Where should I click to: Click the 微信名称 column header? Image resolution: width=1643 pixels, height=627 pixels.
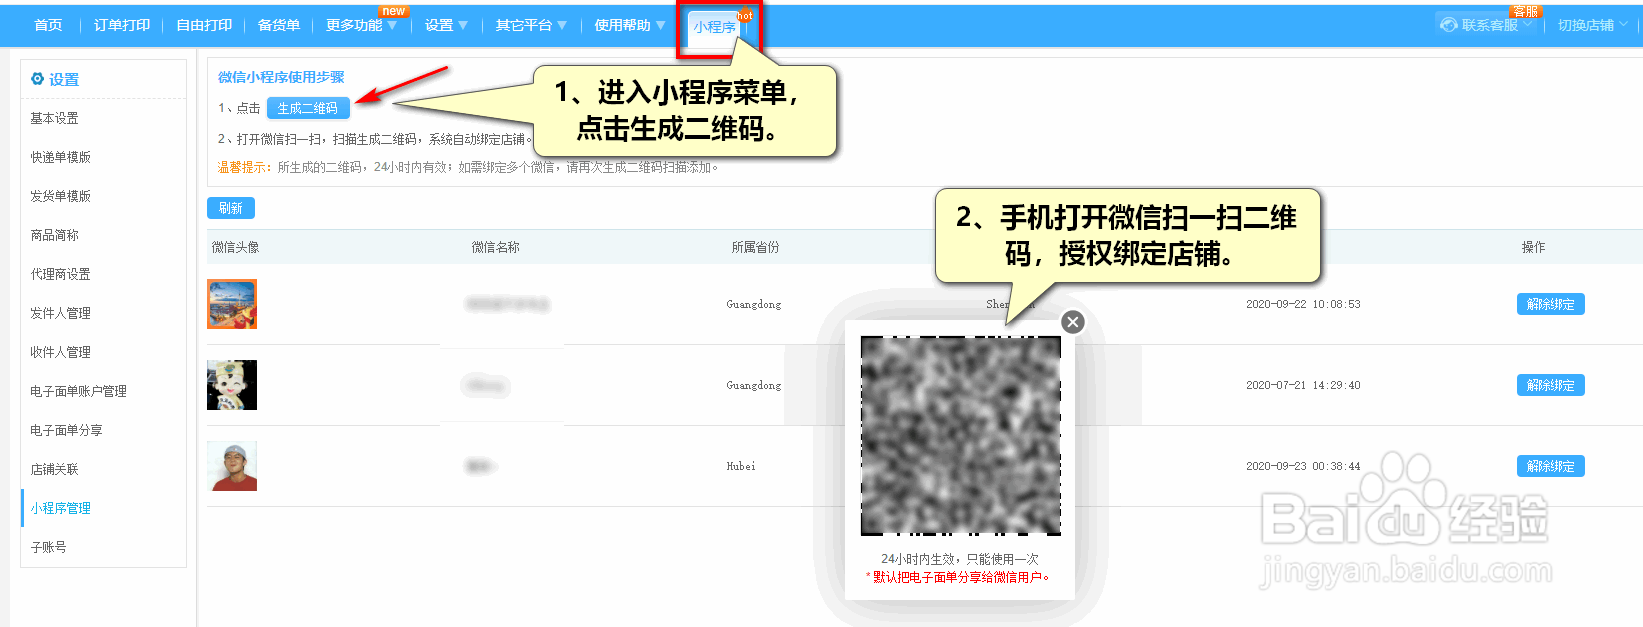496,247
